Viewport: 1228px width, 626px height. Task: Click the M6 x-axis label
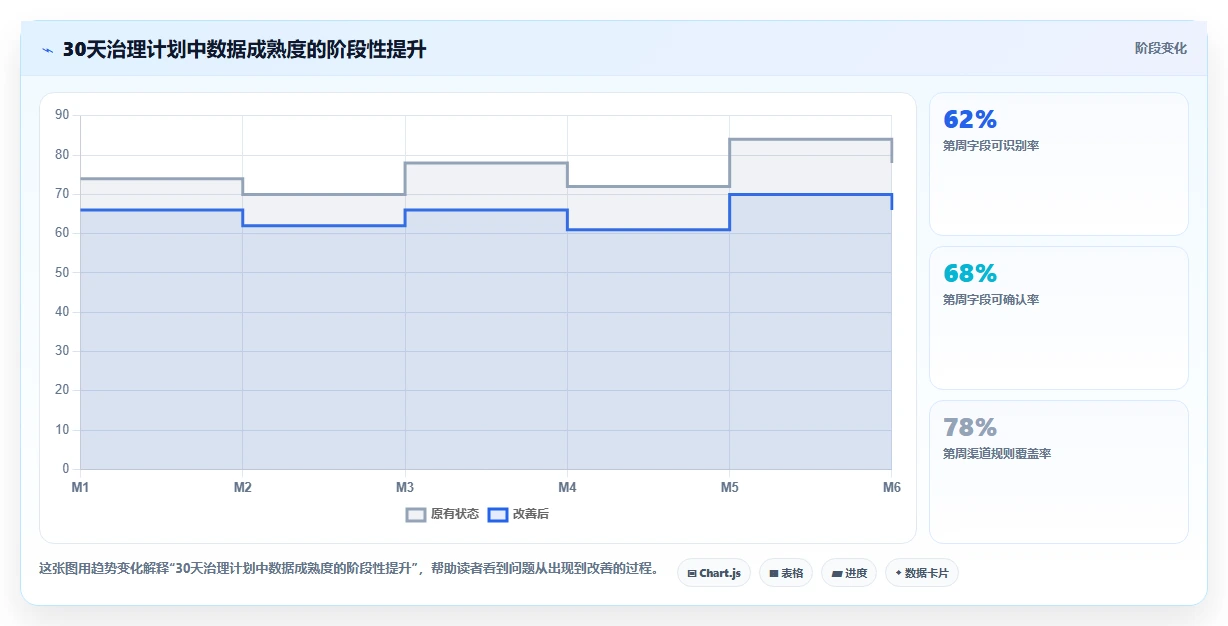891,487
